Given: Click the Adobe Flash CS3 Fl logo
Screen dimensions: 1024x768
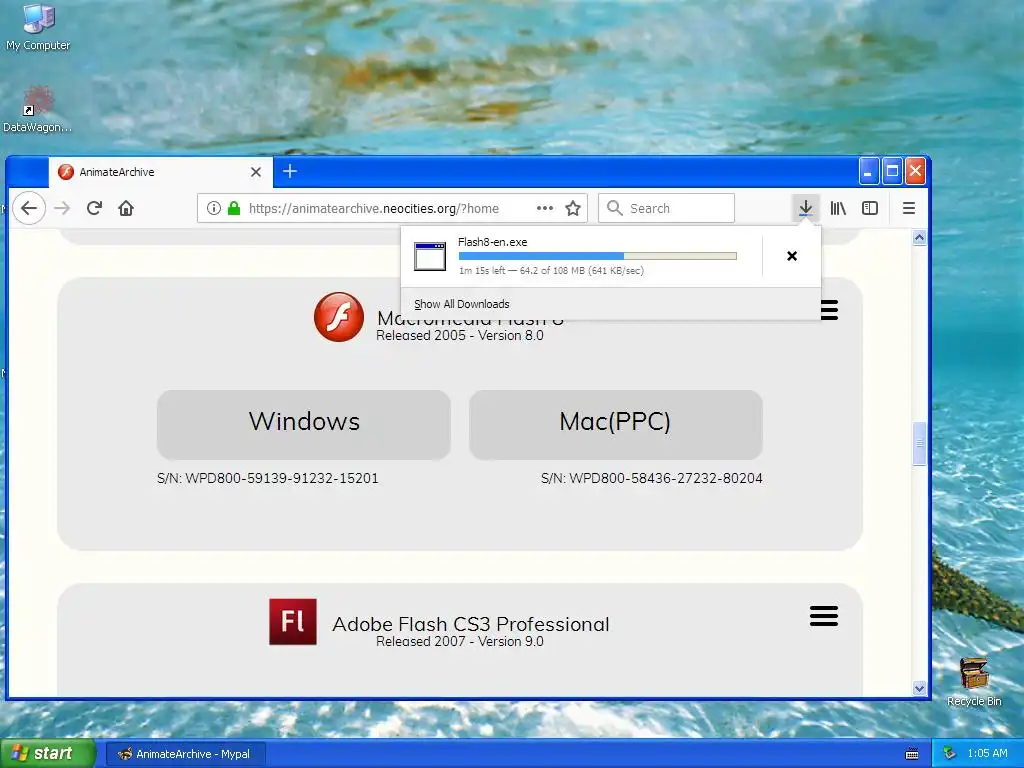Looking at the screenshot, I should click(x=293, y=622).
